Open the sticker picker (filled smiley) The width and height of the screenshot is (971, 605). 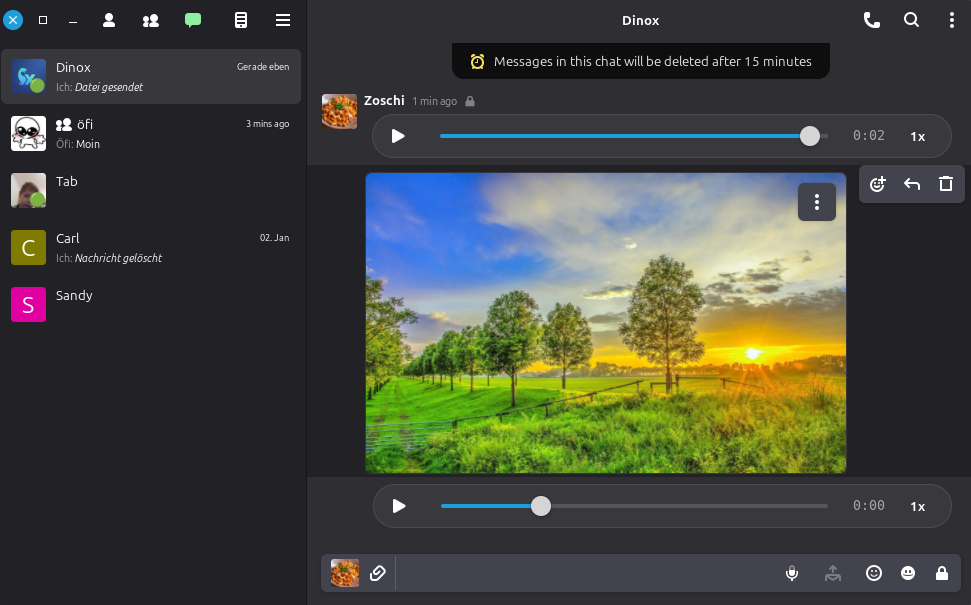[x=908, y=573]
